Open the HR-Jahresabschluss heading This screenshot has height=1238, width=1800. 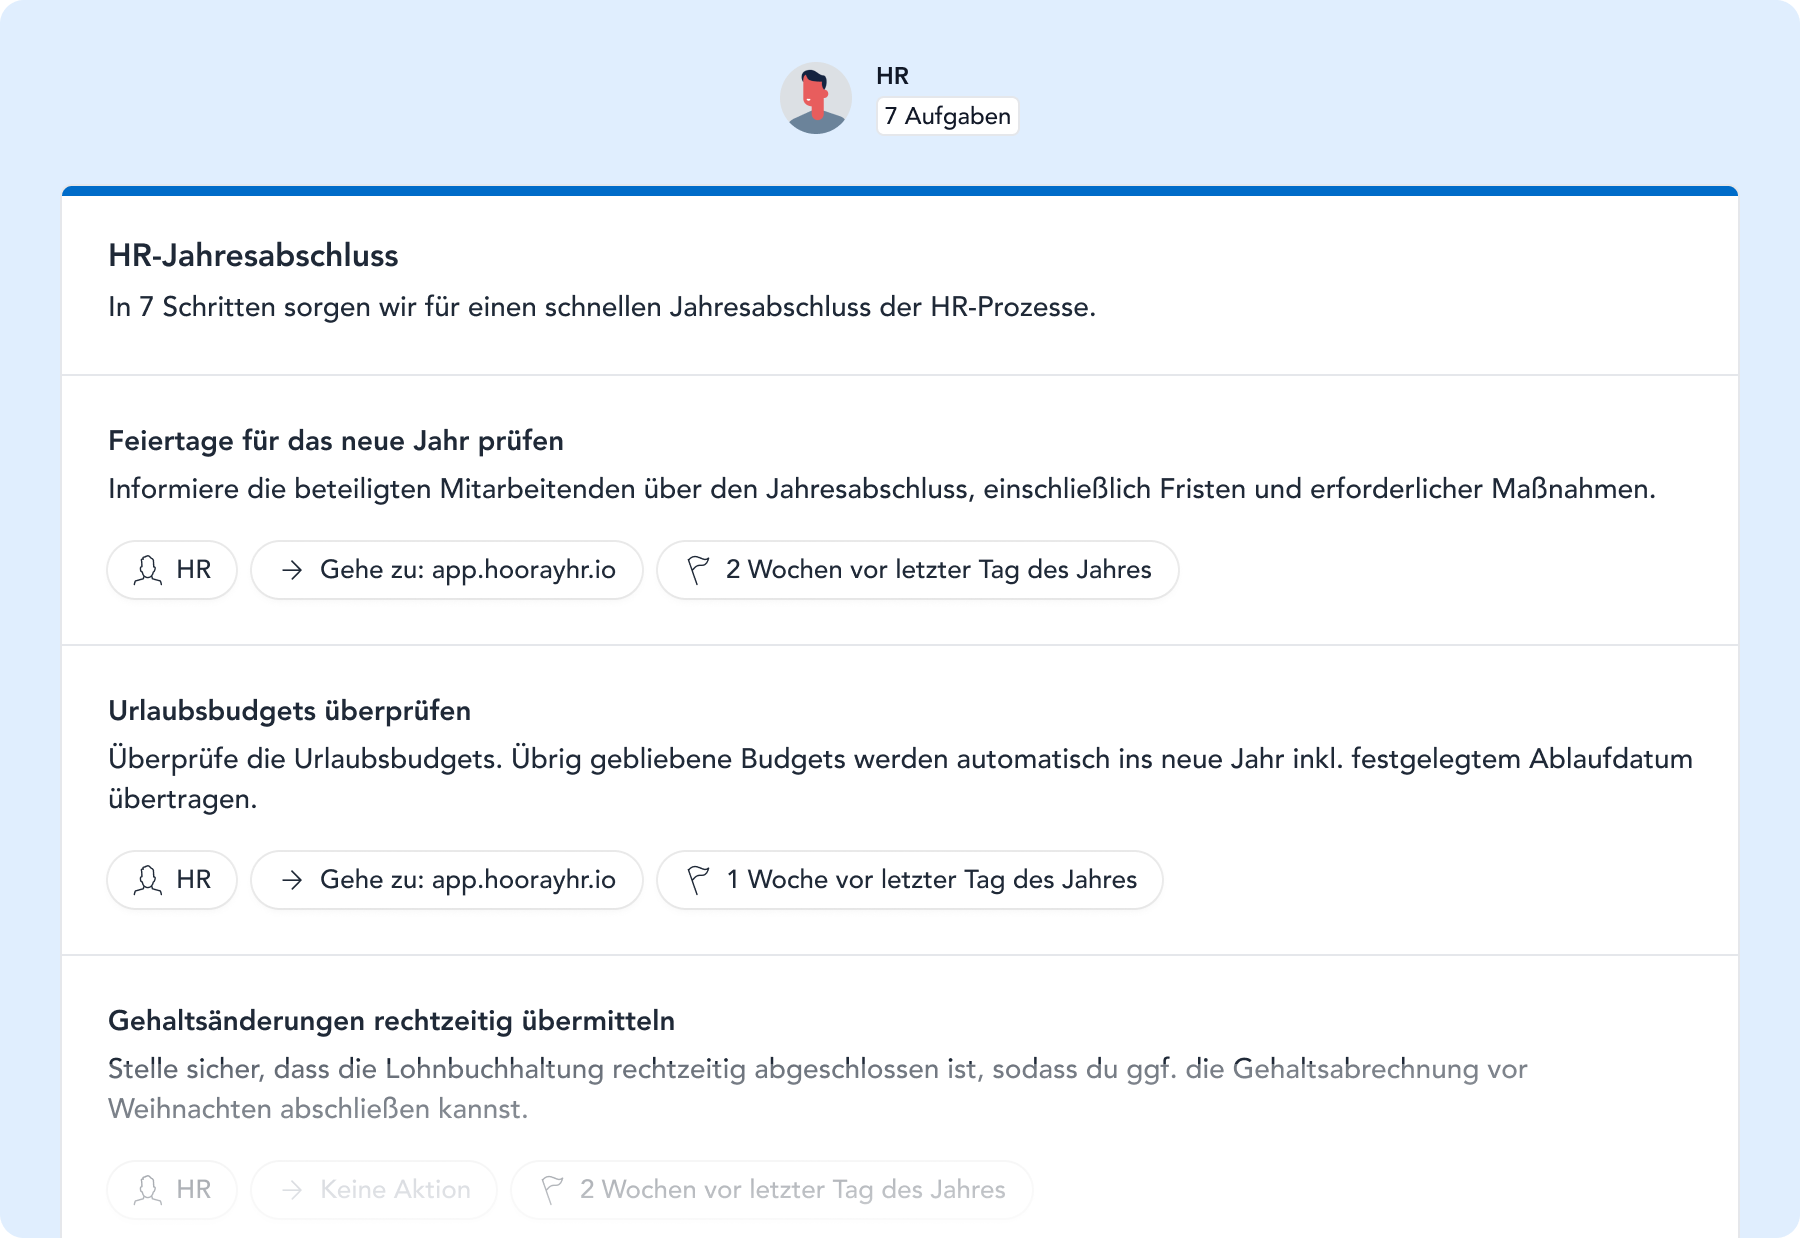[x=253, y=255]
